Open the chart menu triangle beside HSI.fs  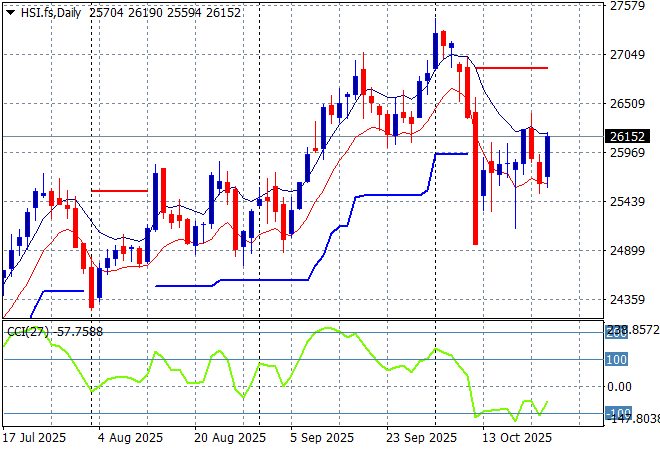coord(11,13)
